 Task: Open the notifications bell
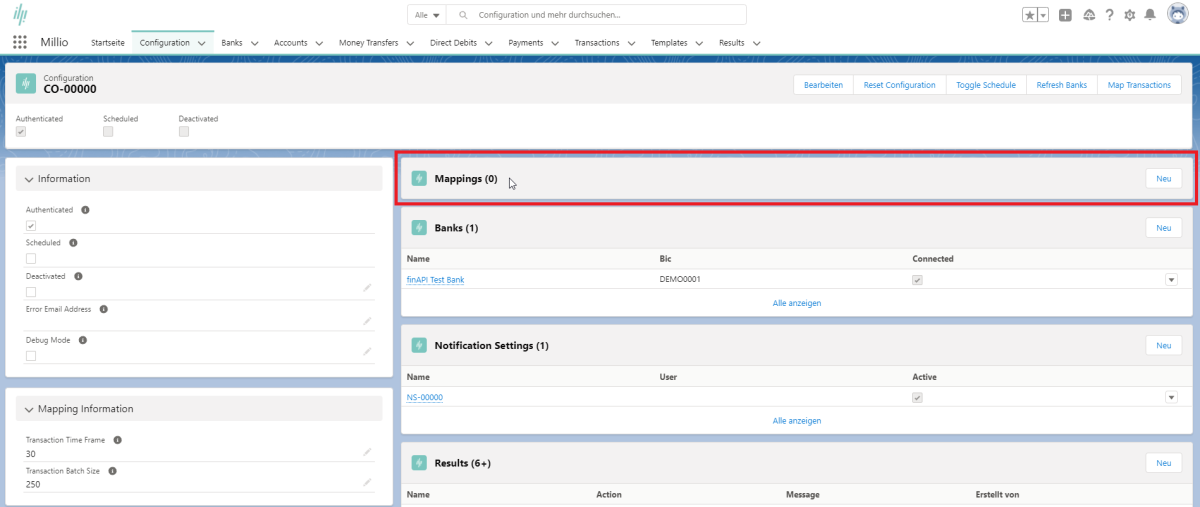click(1150, 15)
